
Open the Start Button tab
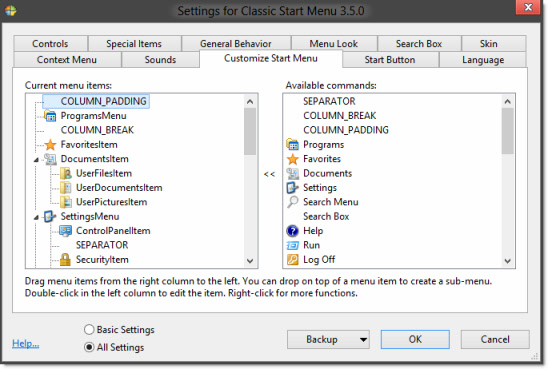point(390,60)
